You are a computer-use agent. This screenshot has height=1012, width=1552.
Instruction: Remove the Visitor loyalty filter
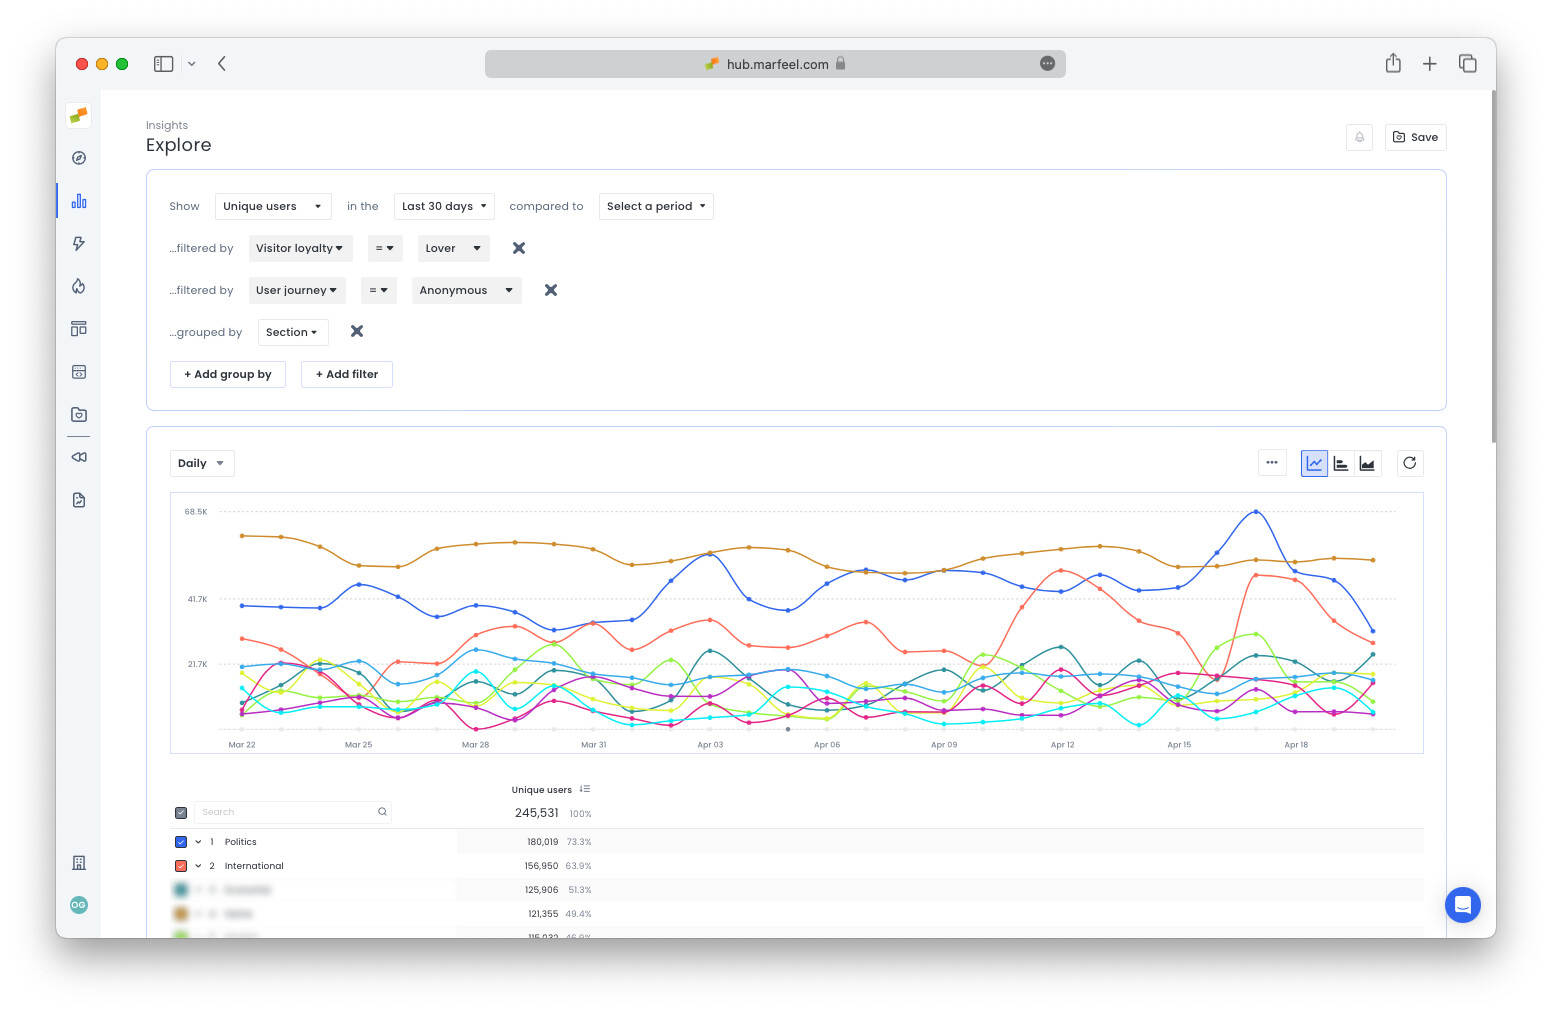coord(518,247)
